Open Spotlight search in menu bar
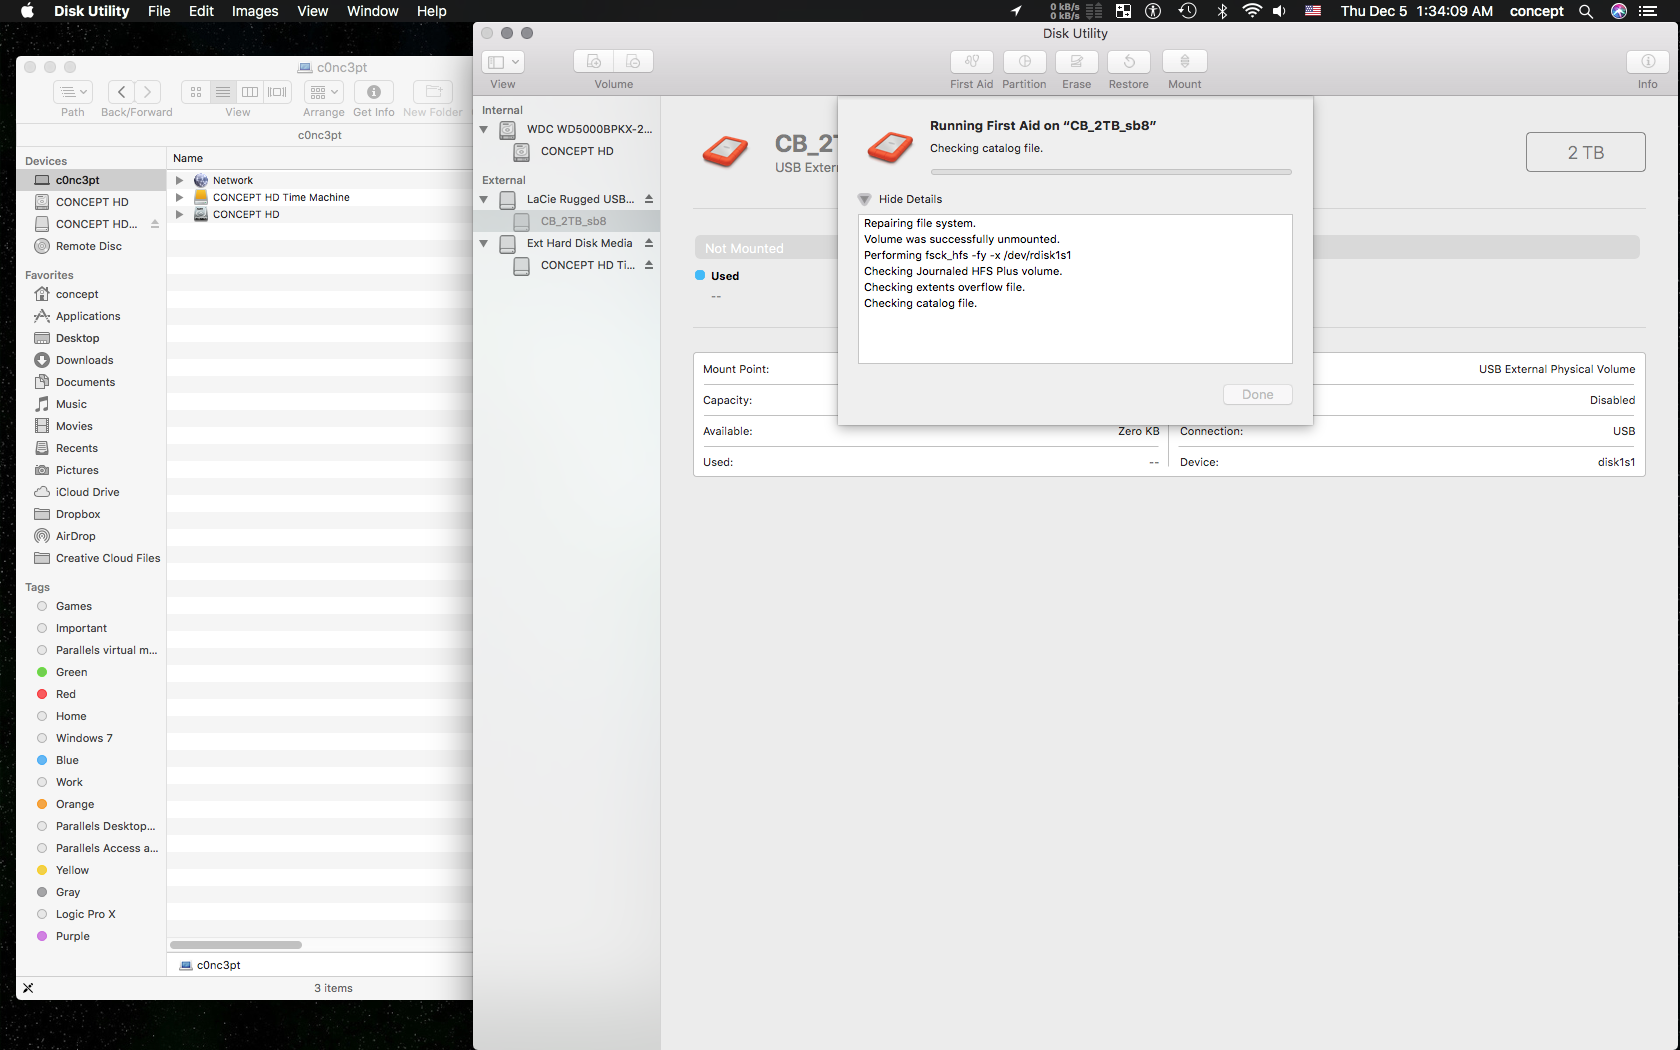 pyautogui.click(x=1586, y=11)
